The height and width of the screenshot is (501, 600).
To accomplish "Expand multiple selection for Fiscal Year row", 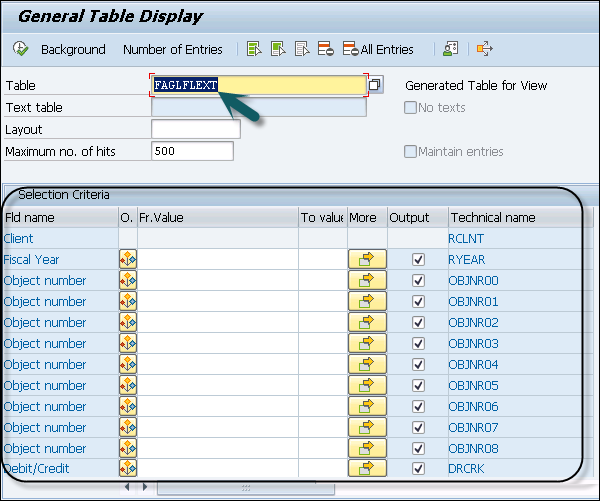I will pos(366,260).
